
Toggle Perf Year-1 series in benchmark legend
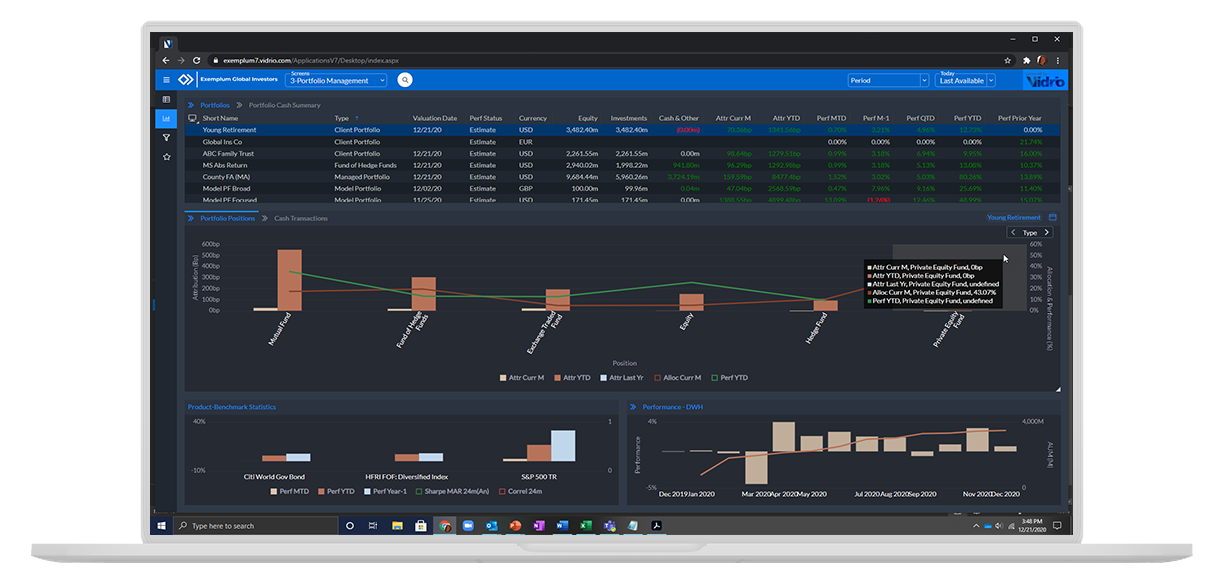pyautogui.click(x=386, y=491)
